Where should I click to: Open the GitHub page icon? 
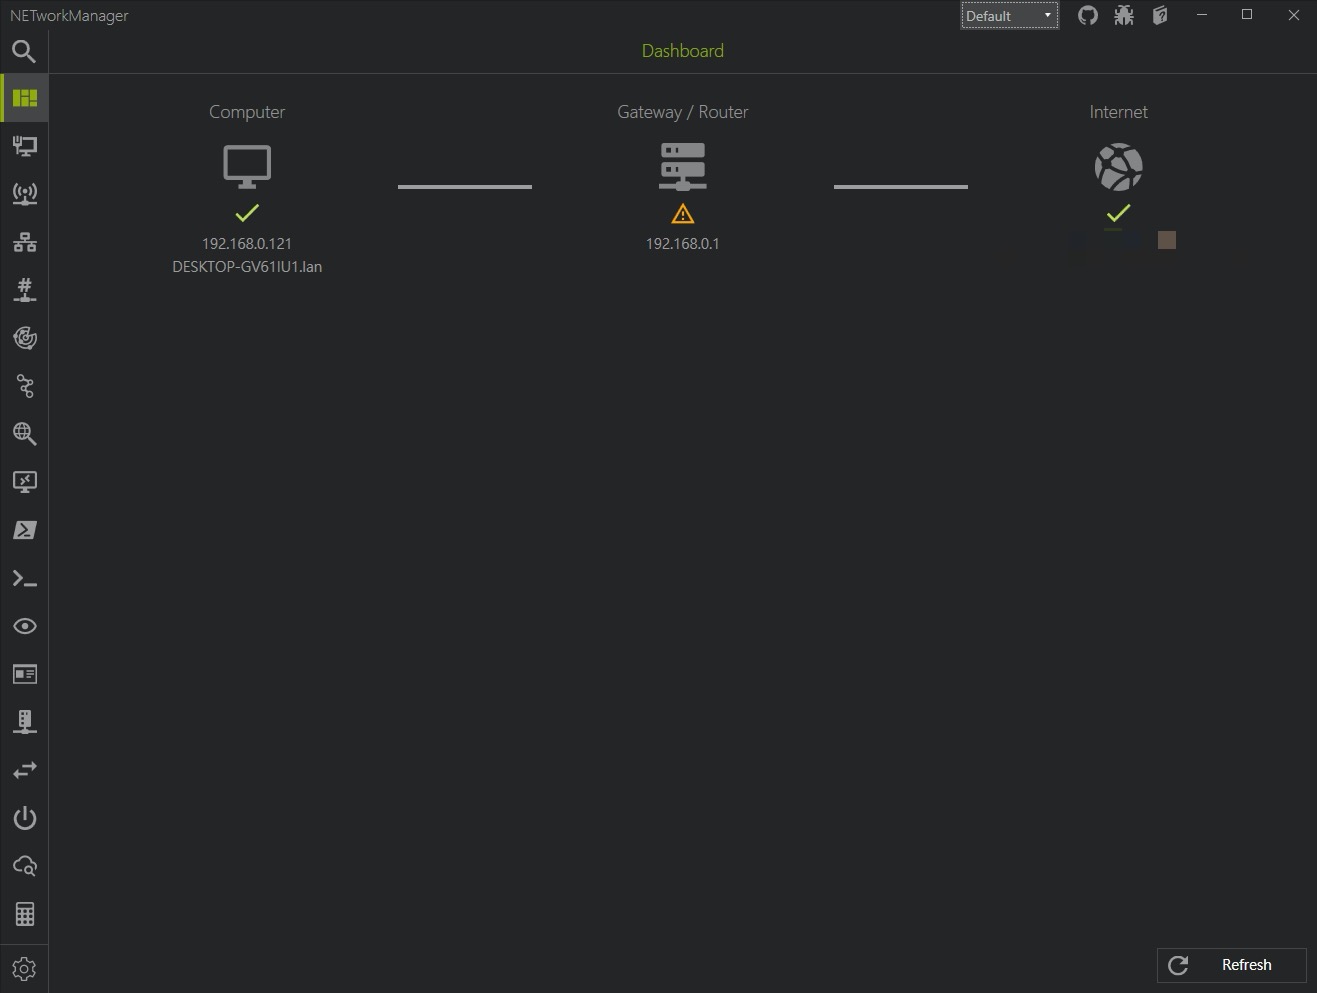[x=1088, y=15]
